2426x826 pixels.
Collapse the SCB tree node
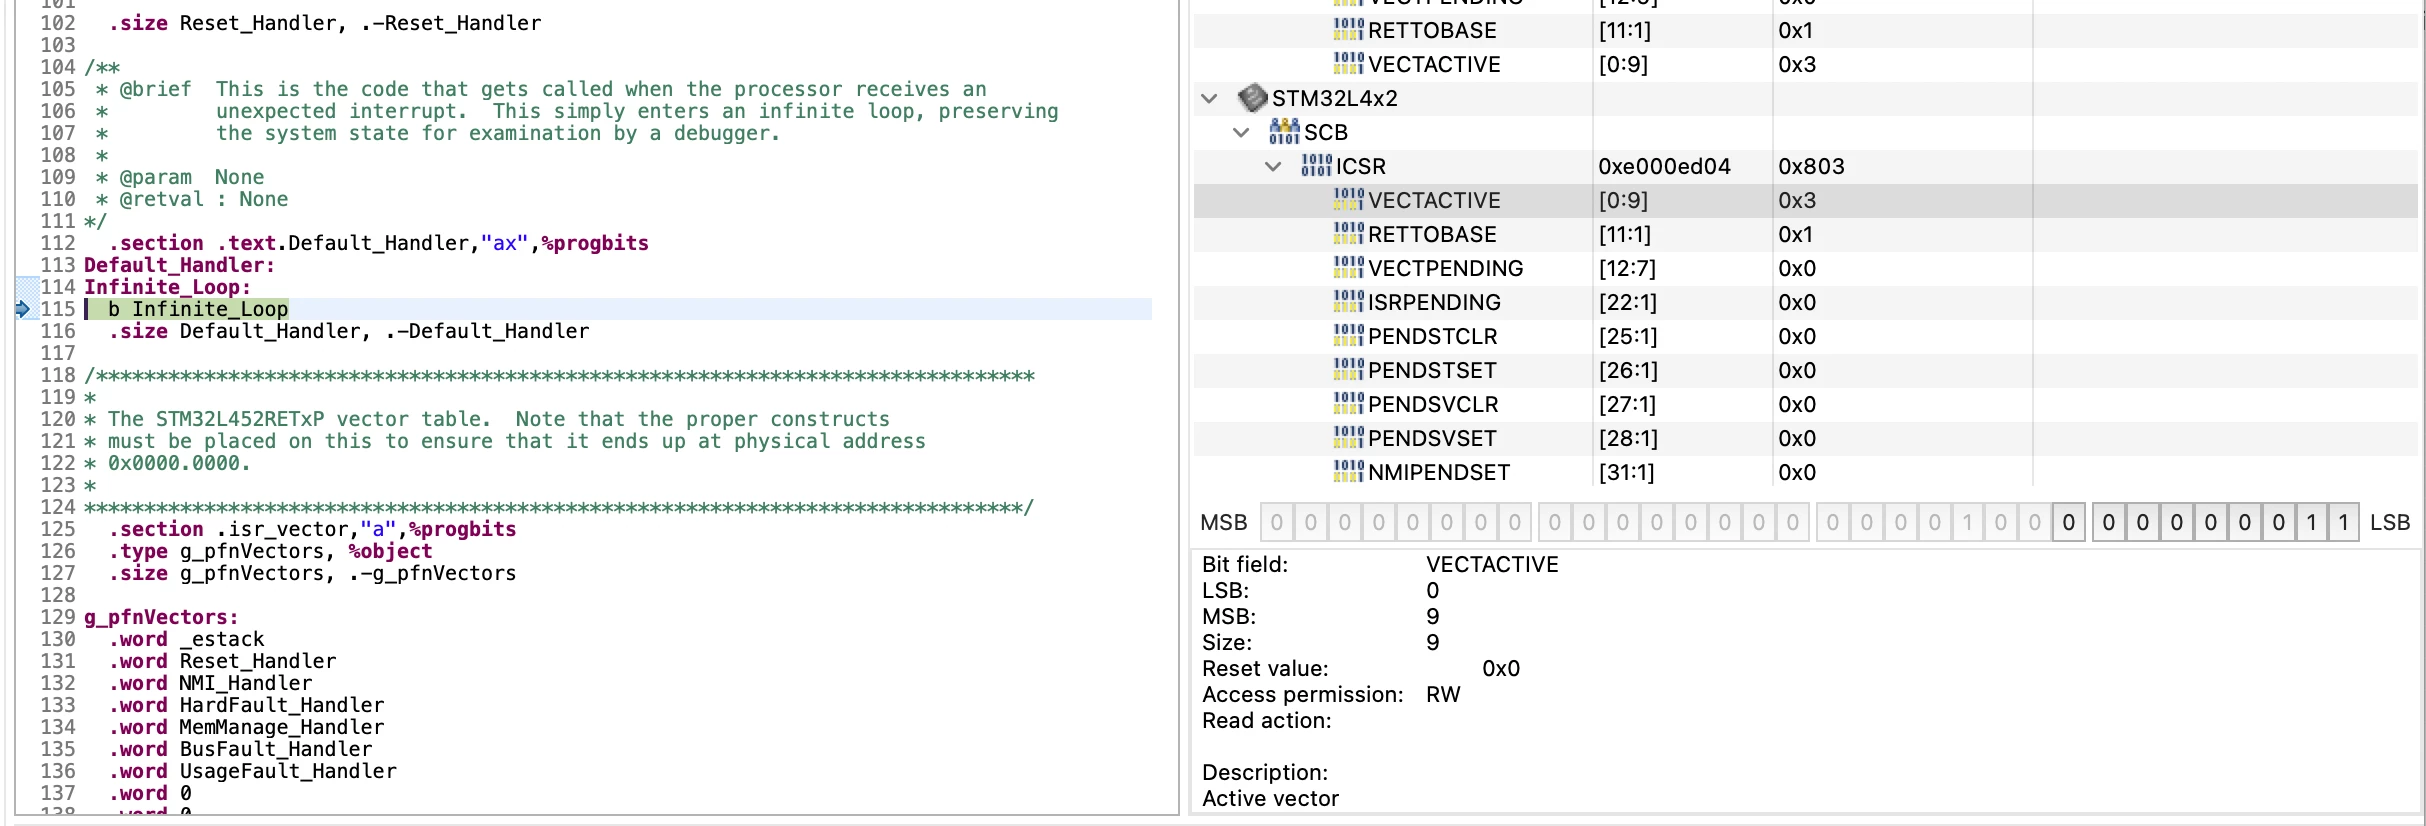click(1241, 132)
